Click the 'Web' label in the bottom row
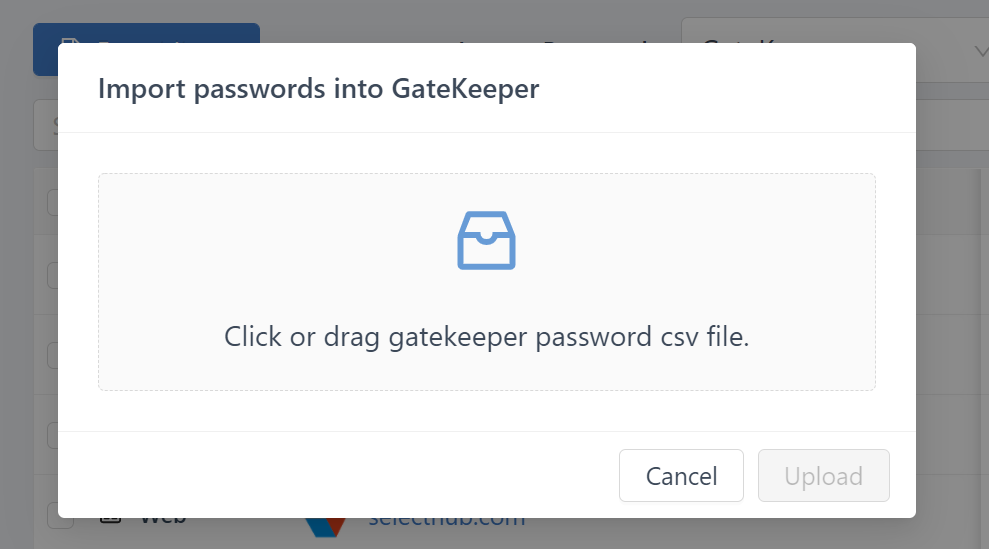Viewport: 989px width, 549px height. (162, 523)
